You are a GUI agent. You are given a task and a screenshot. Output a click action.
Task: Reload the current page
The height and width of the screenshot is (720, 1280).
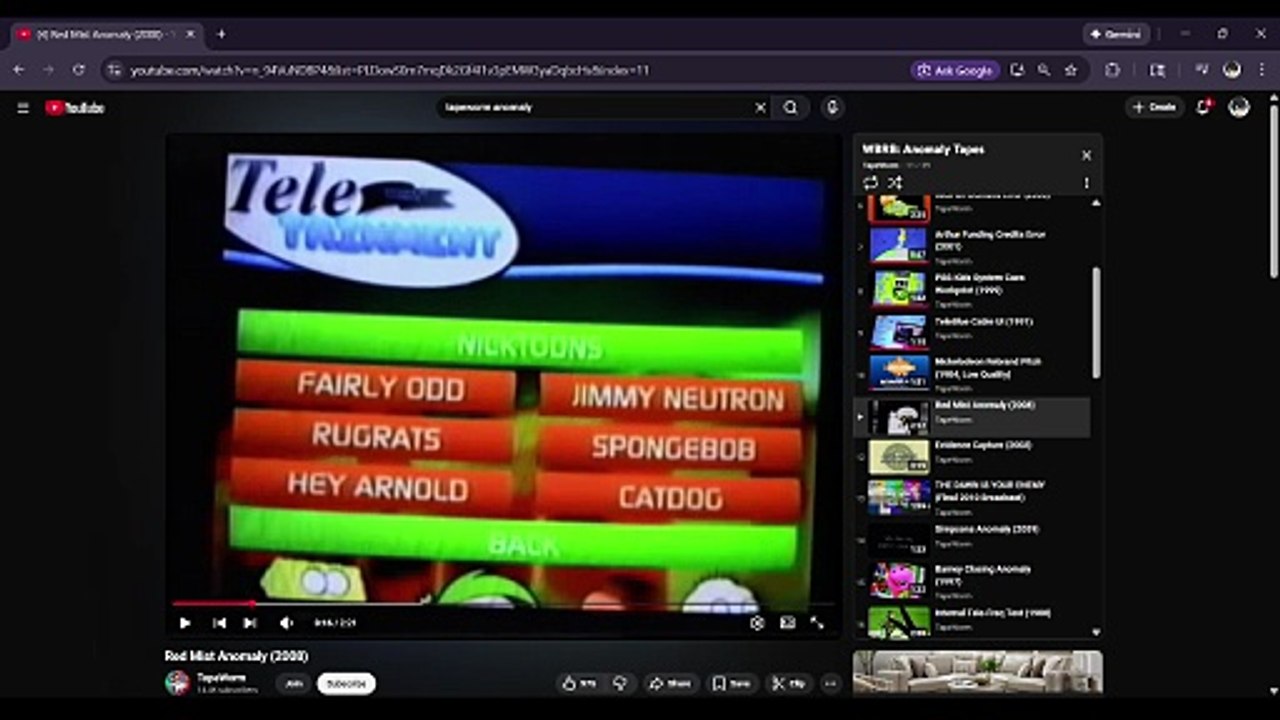(79, 70)
